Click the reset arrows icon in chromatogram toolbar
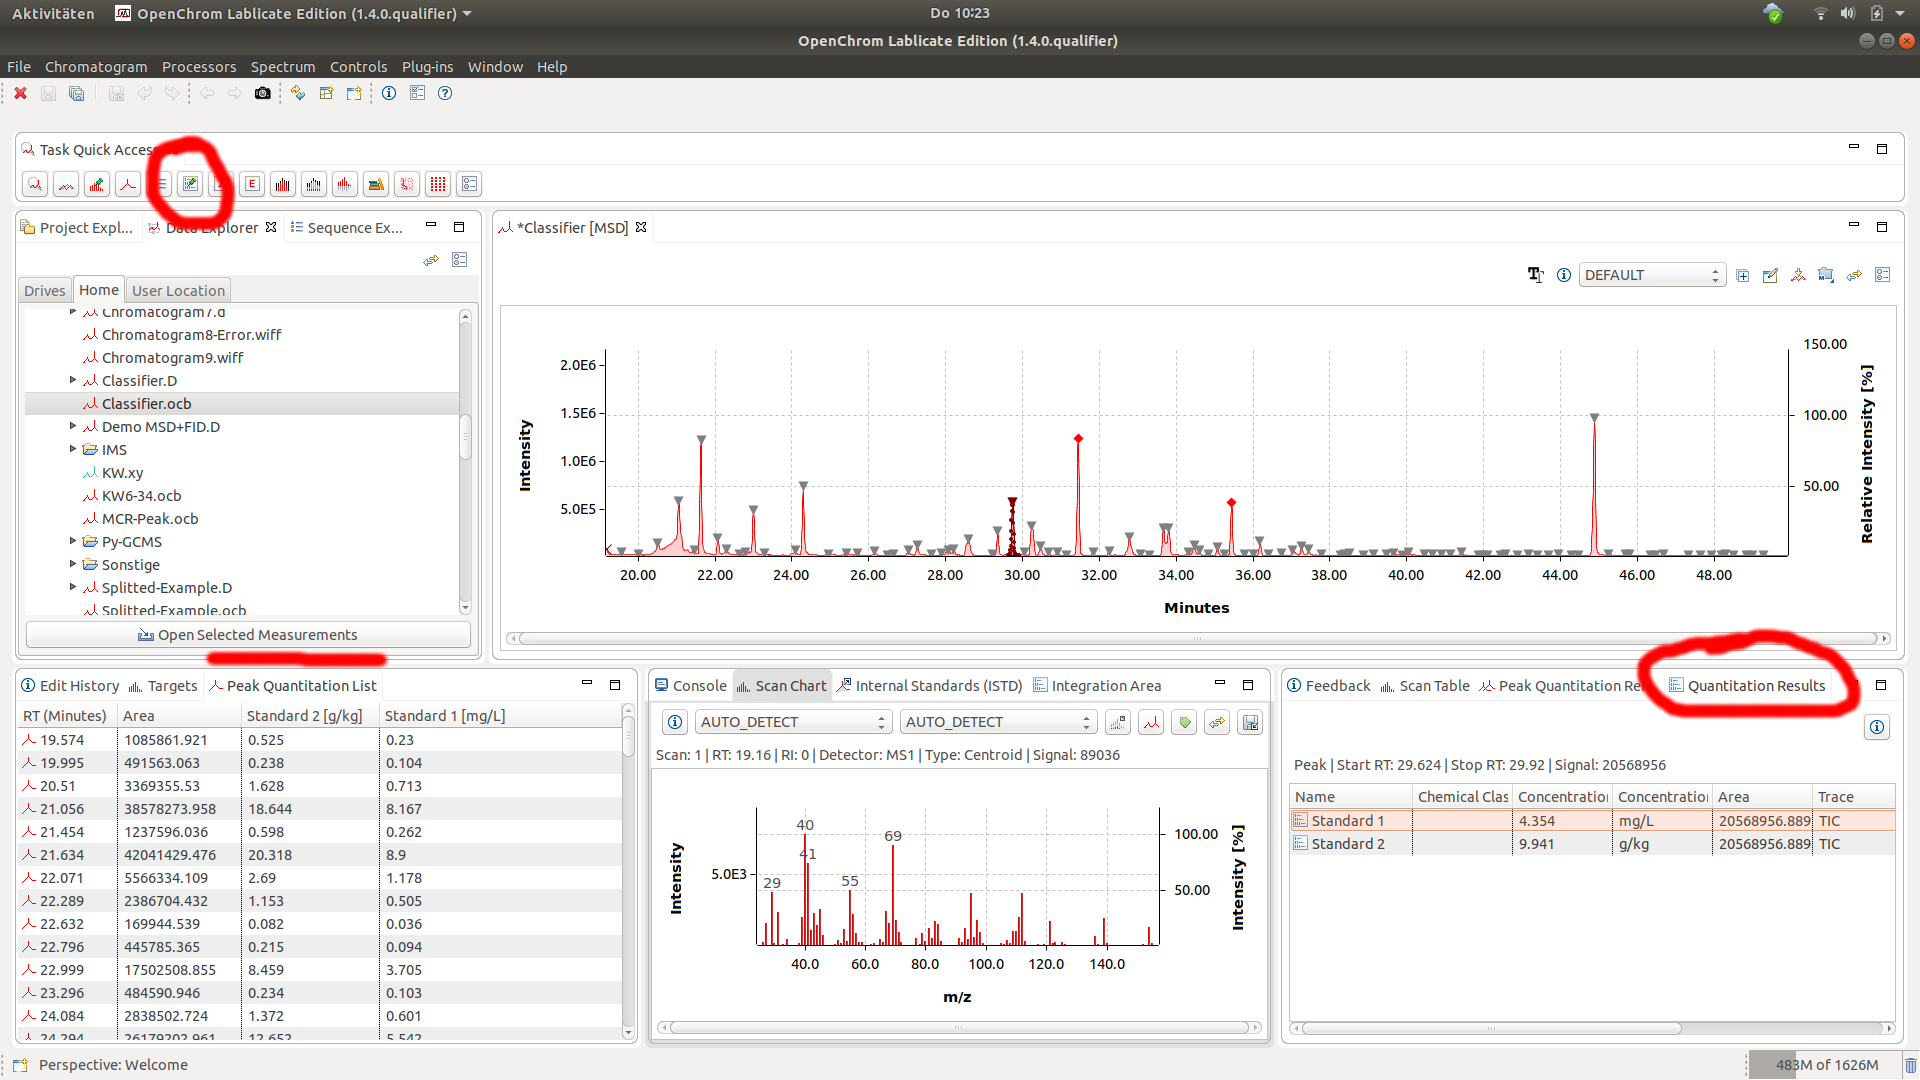The width and height of the screenshot is (1920, 1080). pyautogui.click(x=1854, y=275)
